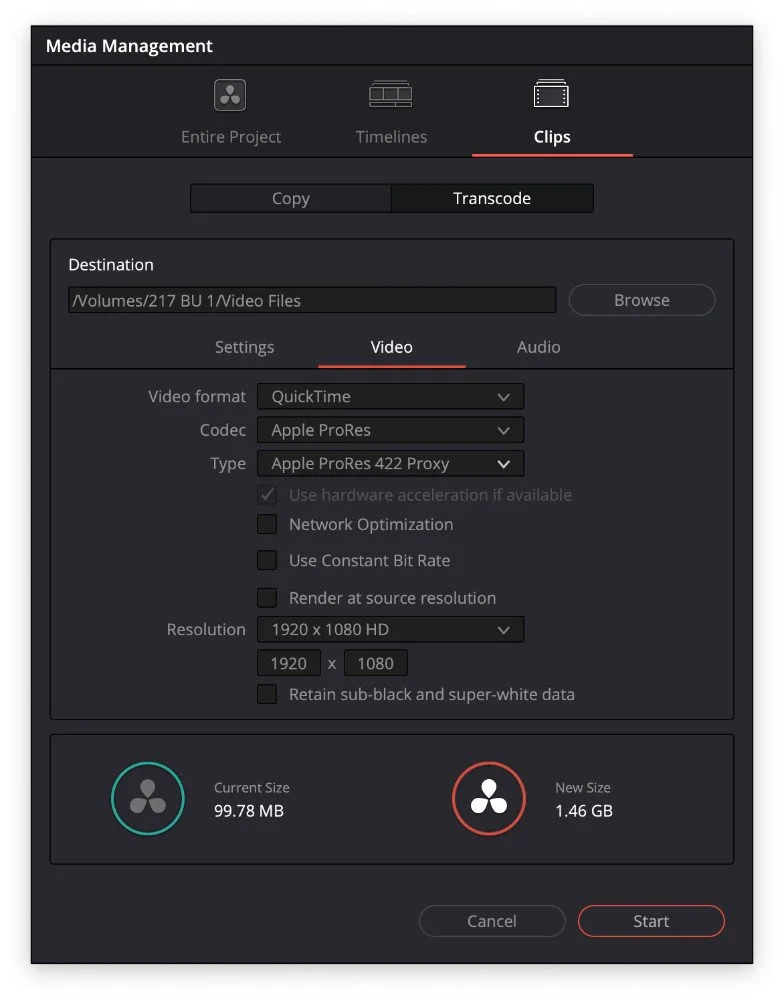Select the Clips tab label

(552, 137)
